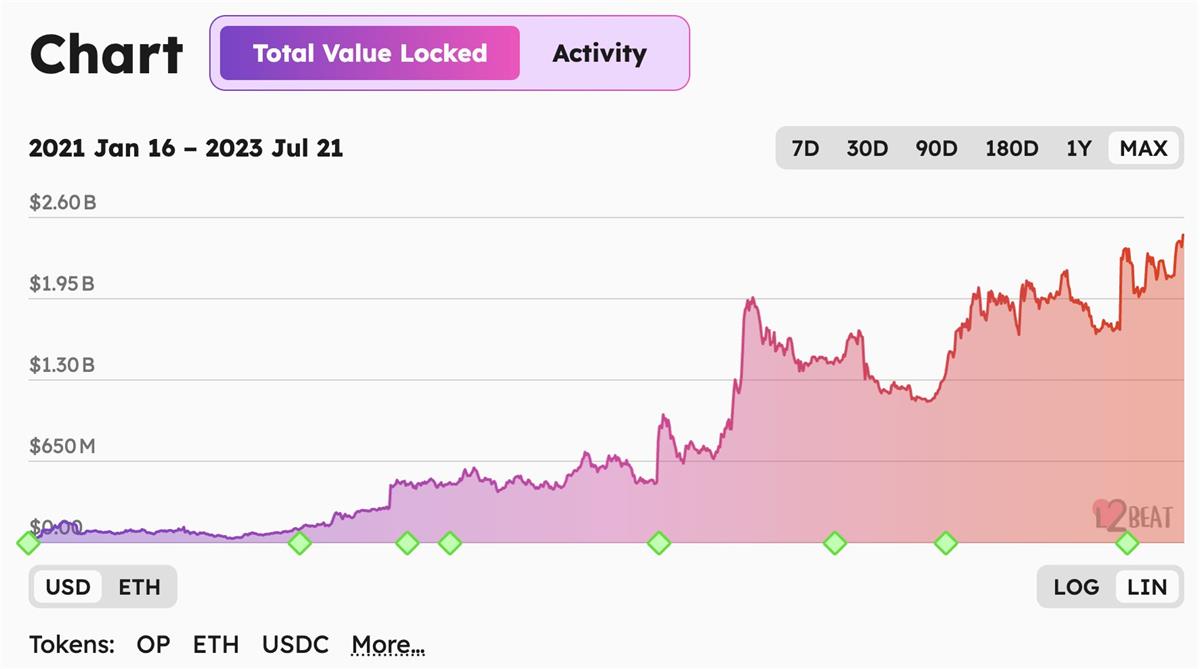Click the second green milestone diamond marker
This screenshot has width=1200, height=669.
click(x=299, y=543)
